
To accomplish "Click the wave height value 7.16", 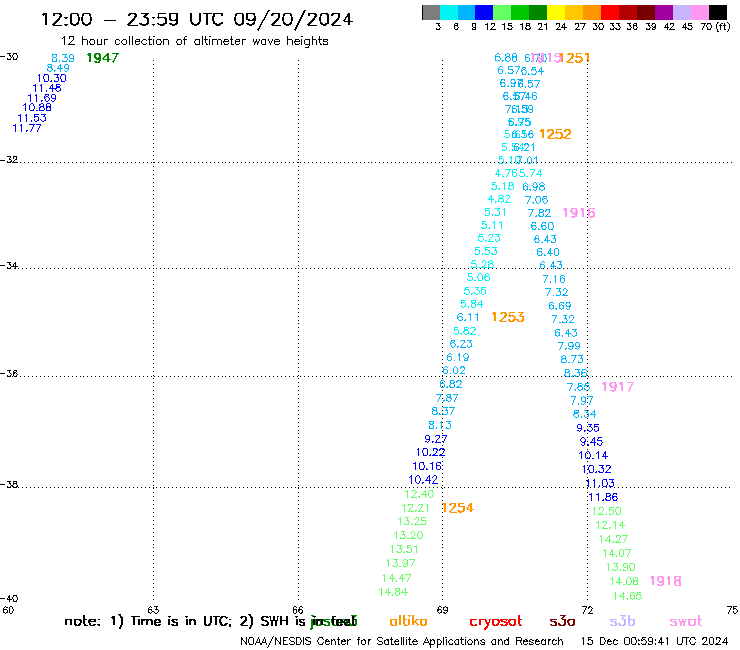I will point(554,279).
